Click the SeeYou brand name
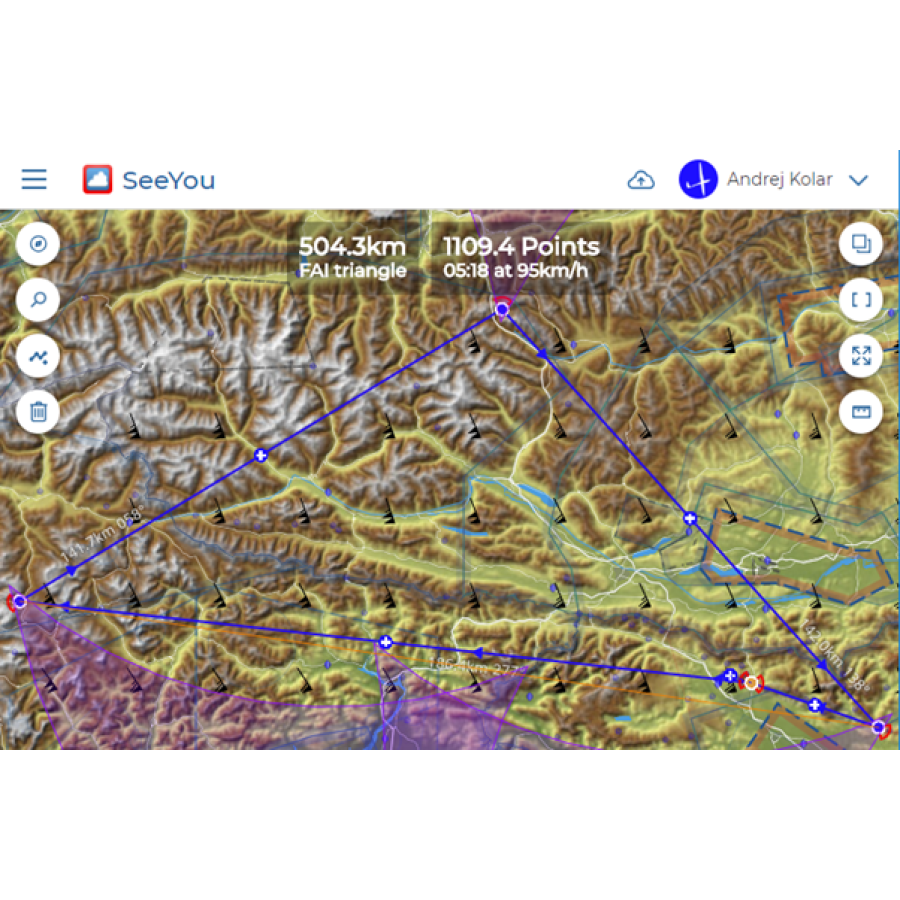900x900 pixels. [x=169, y=180]
